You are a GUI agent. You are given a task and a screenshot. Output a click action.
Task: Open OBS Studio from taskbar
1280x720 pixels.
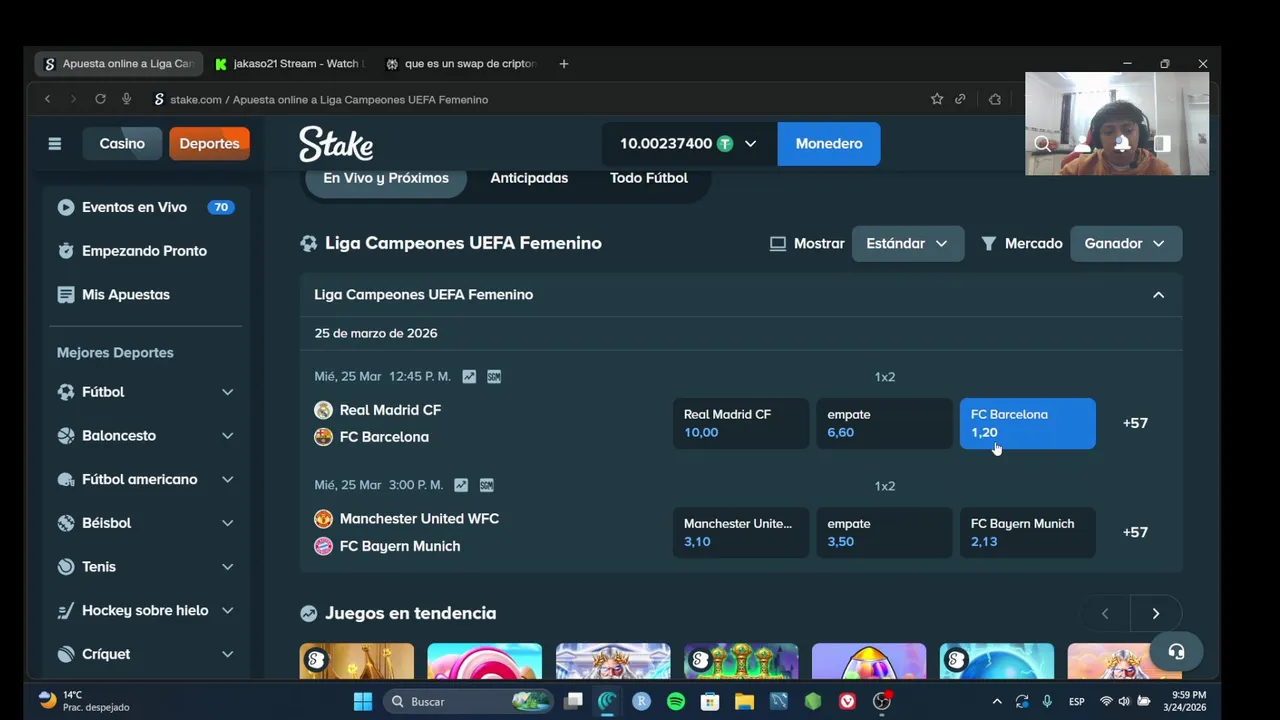pos(881,702)
